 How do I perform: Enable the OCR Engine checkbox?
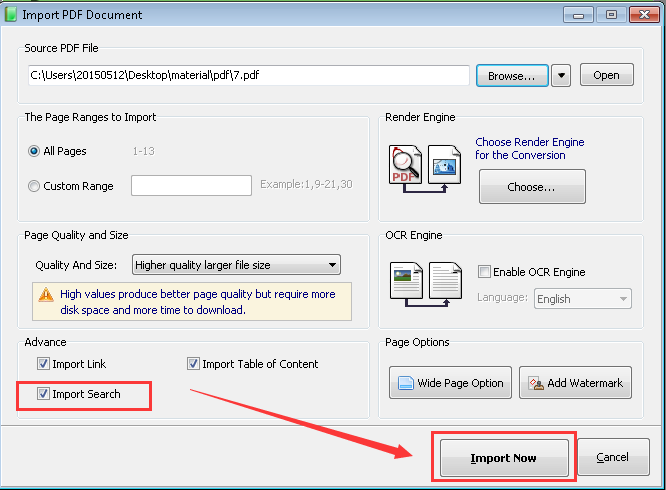484,272
